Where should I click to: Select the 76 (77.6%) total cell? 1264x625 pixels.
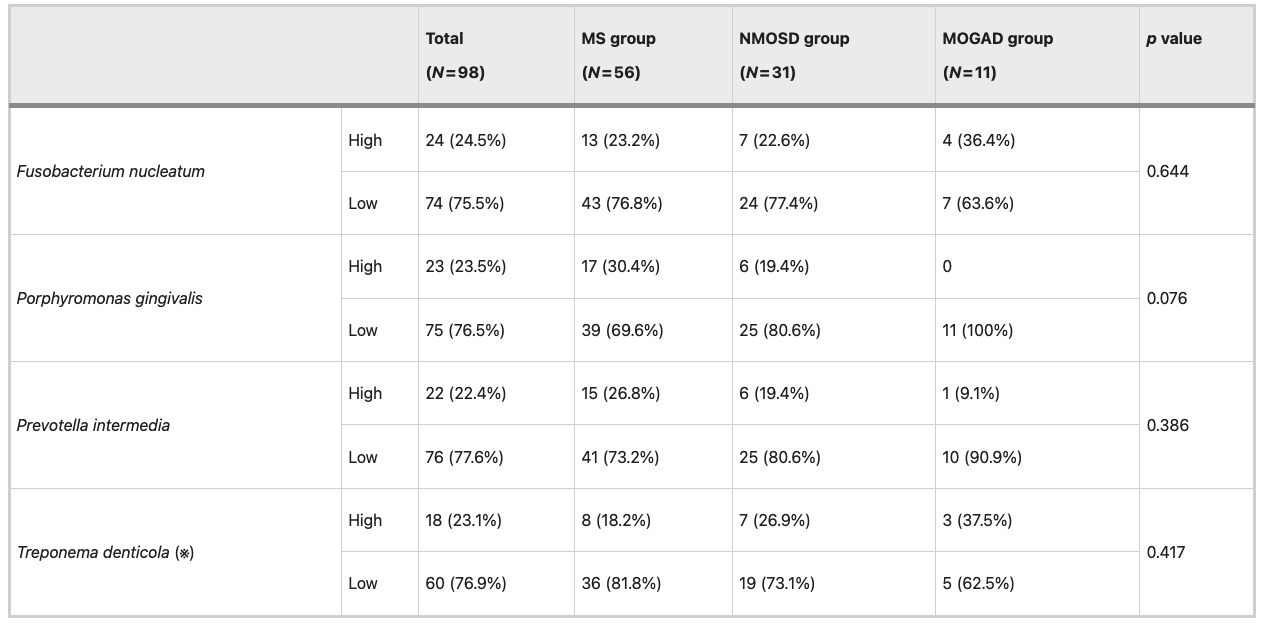465,457
